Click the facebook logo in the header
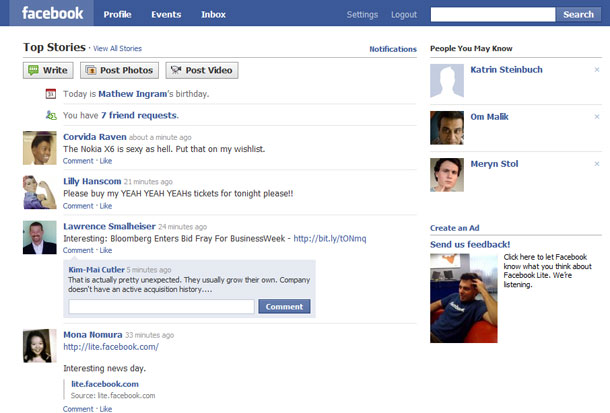 pos(53,13)
